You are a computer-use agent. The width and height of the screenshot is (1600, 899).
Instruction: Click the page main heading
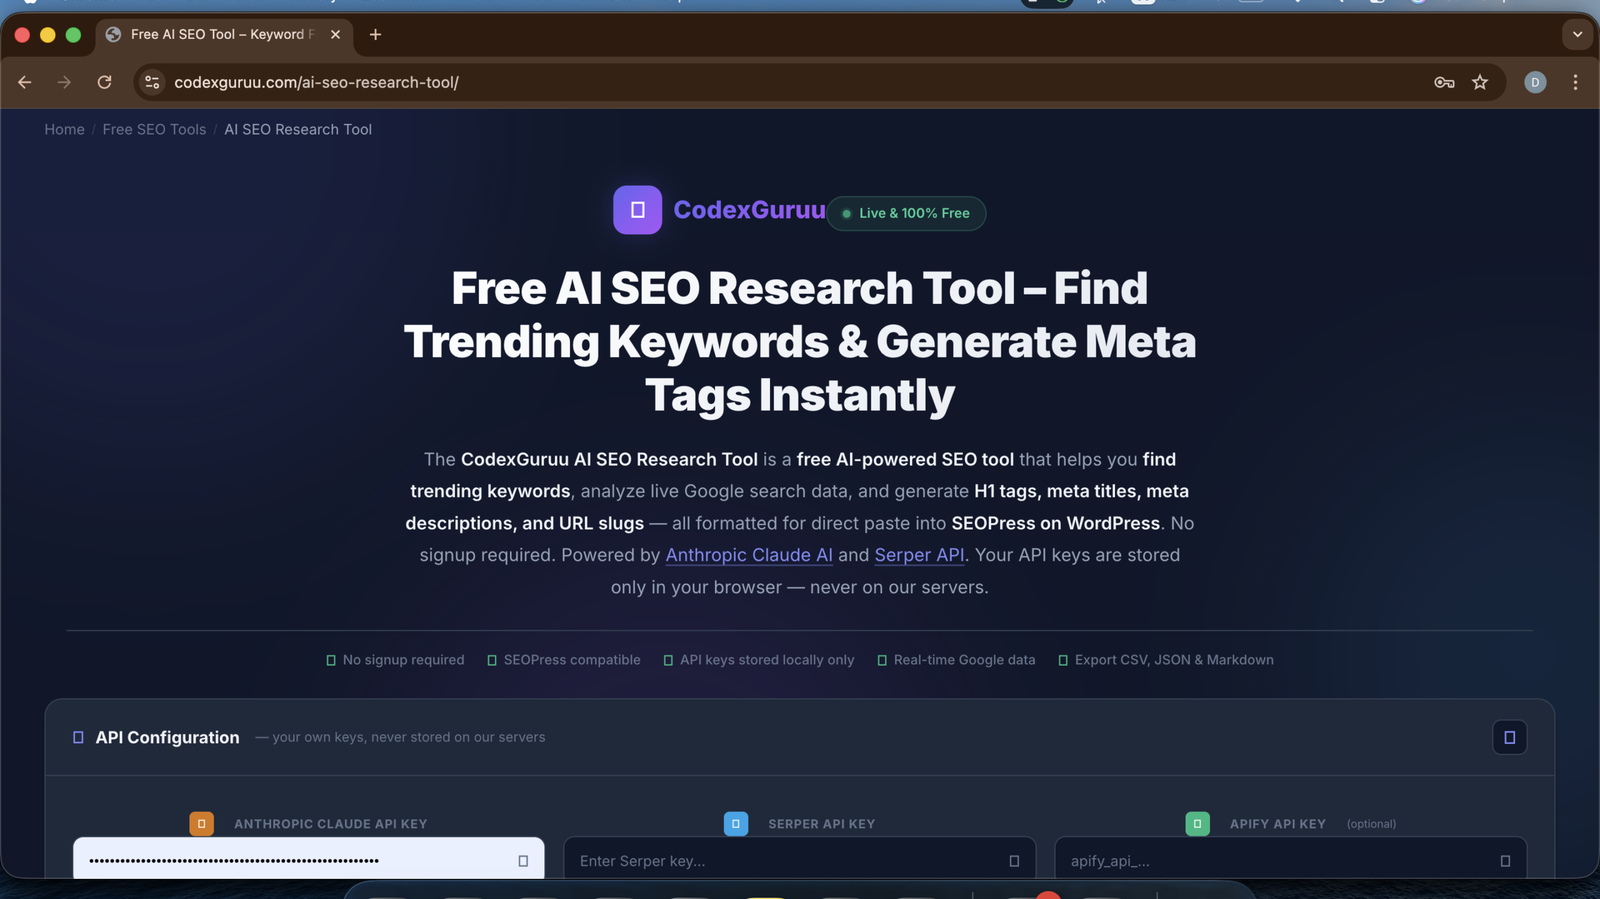800,342
